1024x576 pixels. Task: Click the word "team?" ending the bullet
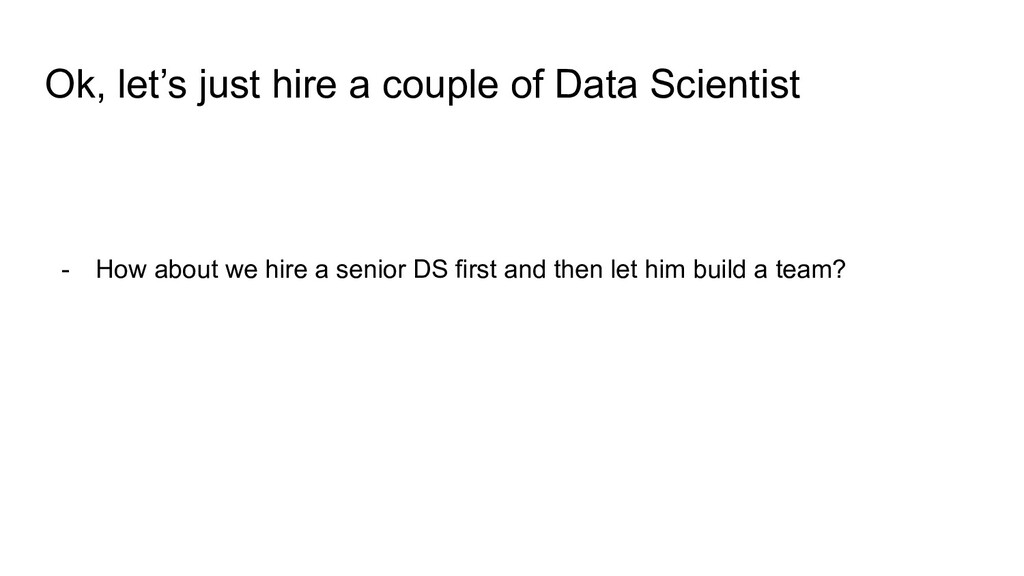(x=810, y=269)
